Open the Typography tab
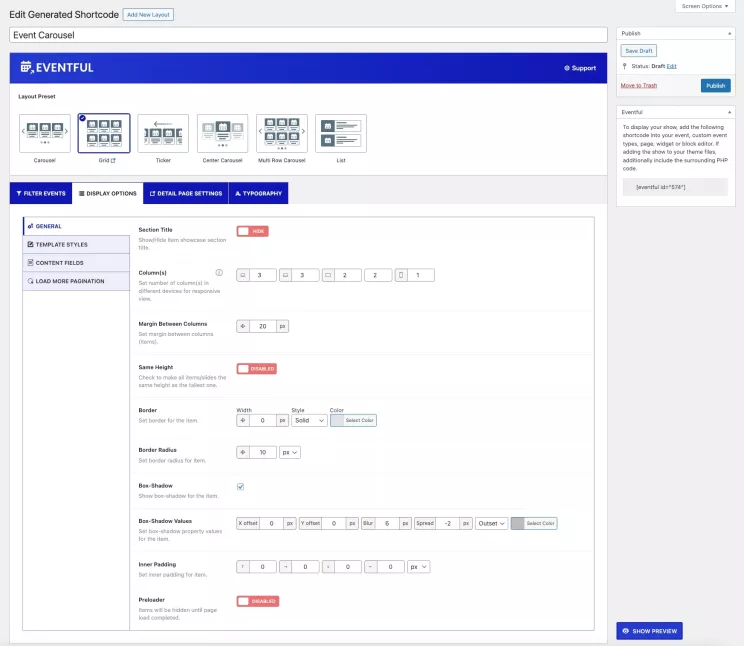 [258, 193]
